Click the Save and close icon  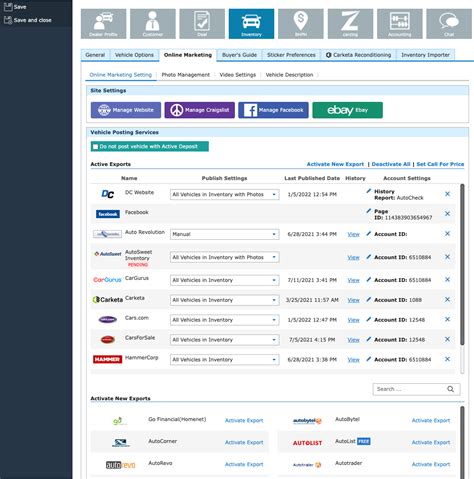click(8, 20)
